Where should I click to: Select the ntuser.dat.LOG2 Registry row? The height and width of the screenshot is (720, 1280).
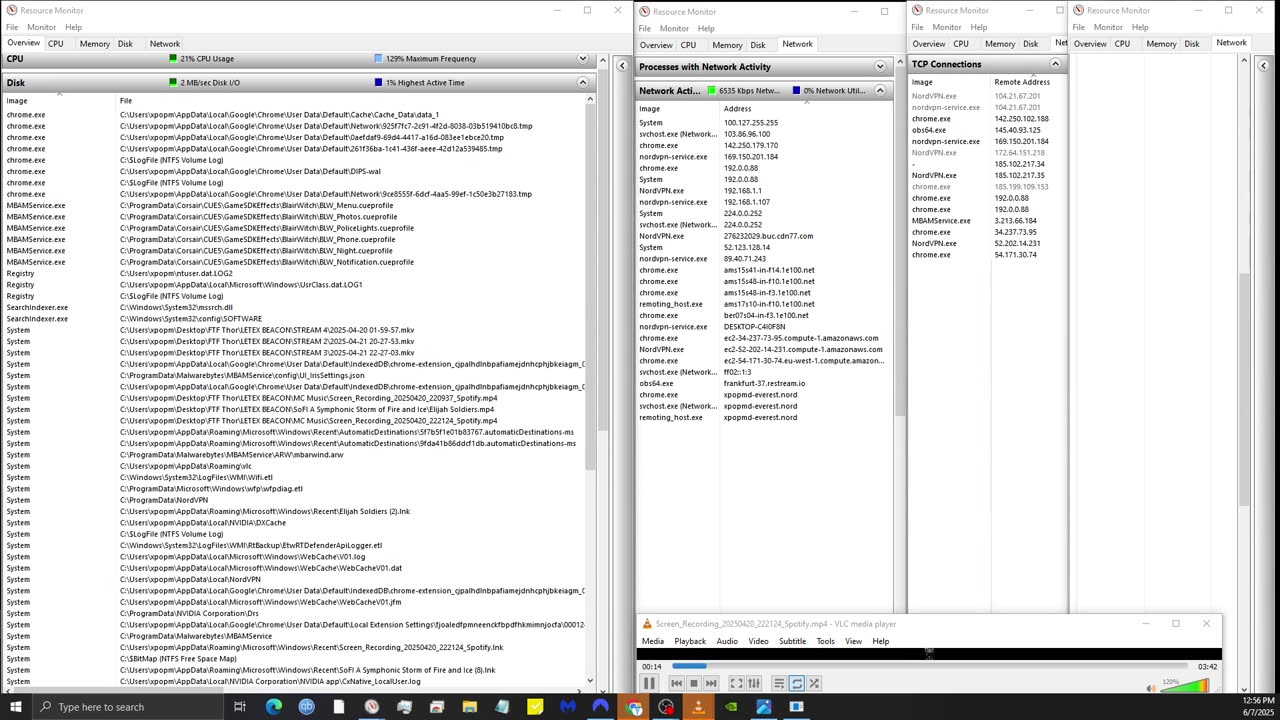pyautogui.click(x=295, y=273)
